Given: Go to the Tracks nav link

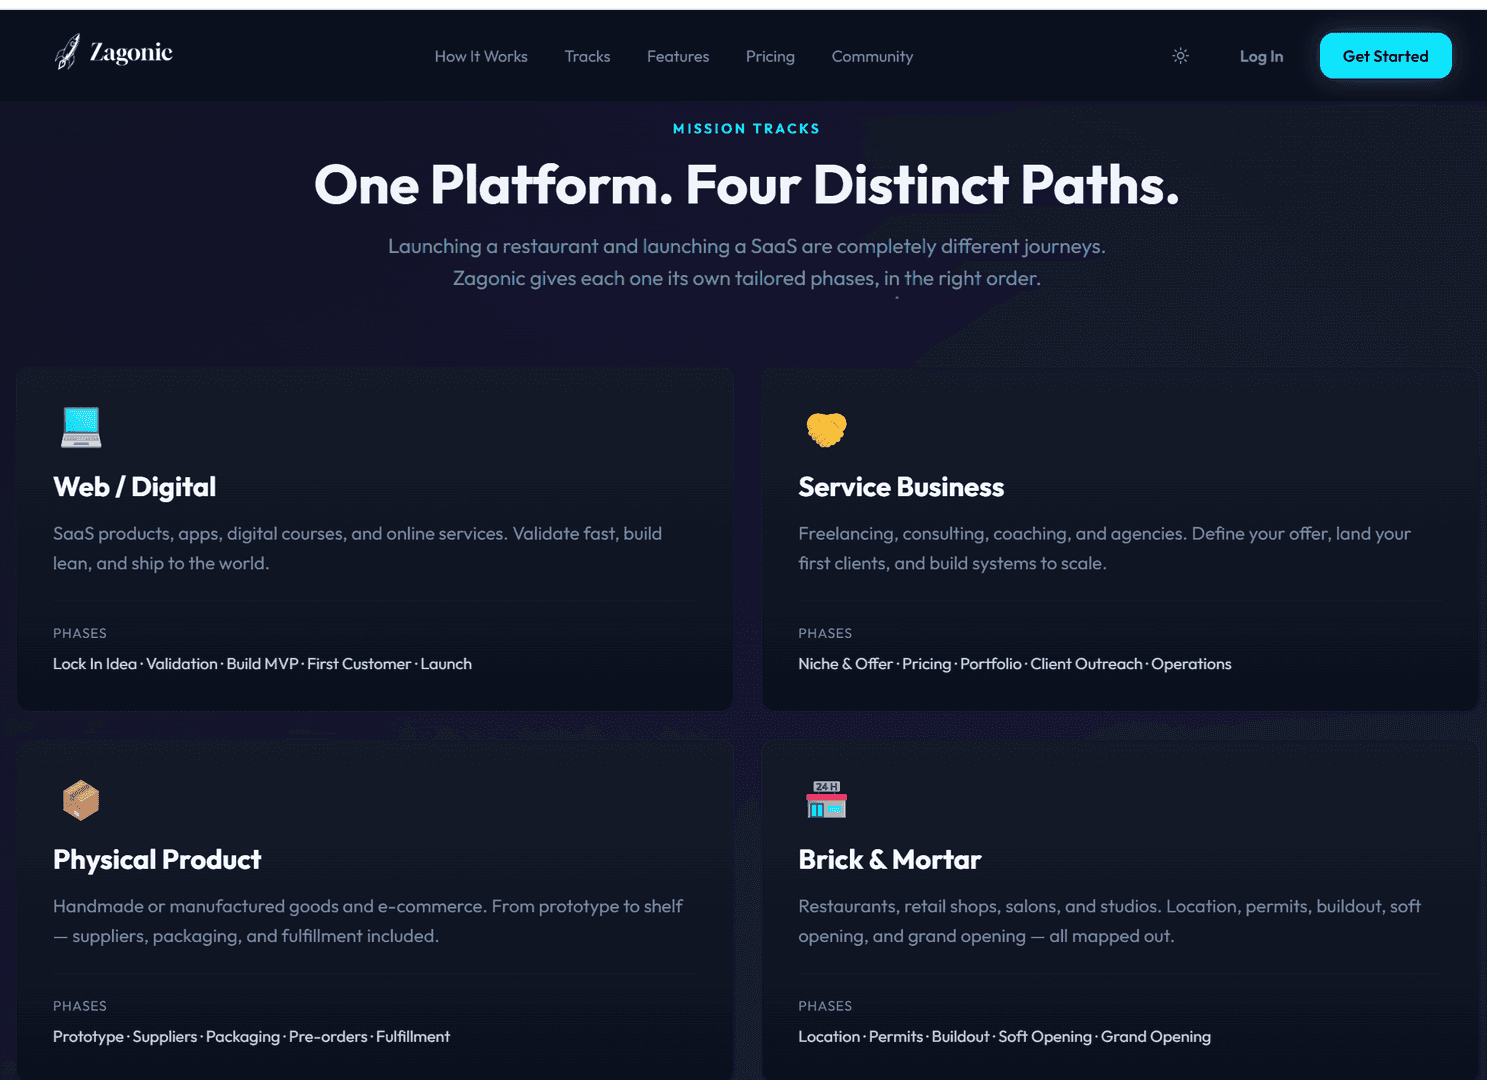Looking at the screenshot, I should [x=587, y=57].
